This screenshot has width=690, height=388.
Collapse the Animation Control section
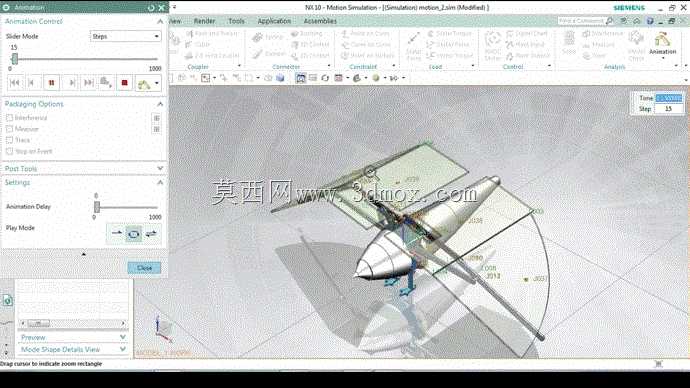tap(160, 22)
